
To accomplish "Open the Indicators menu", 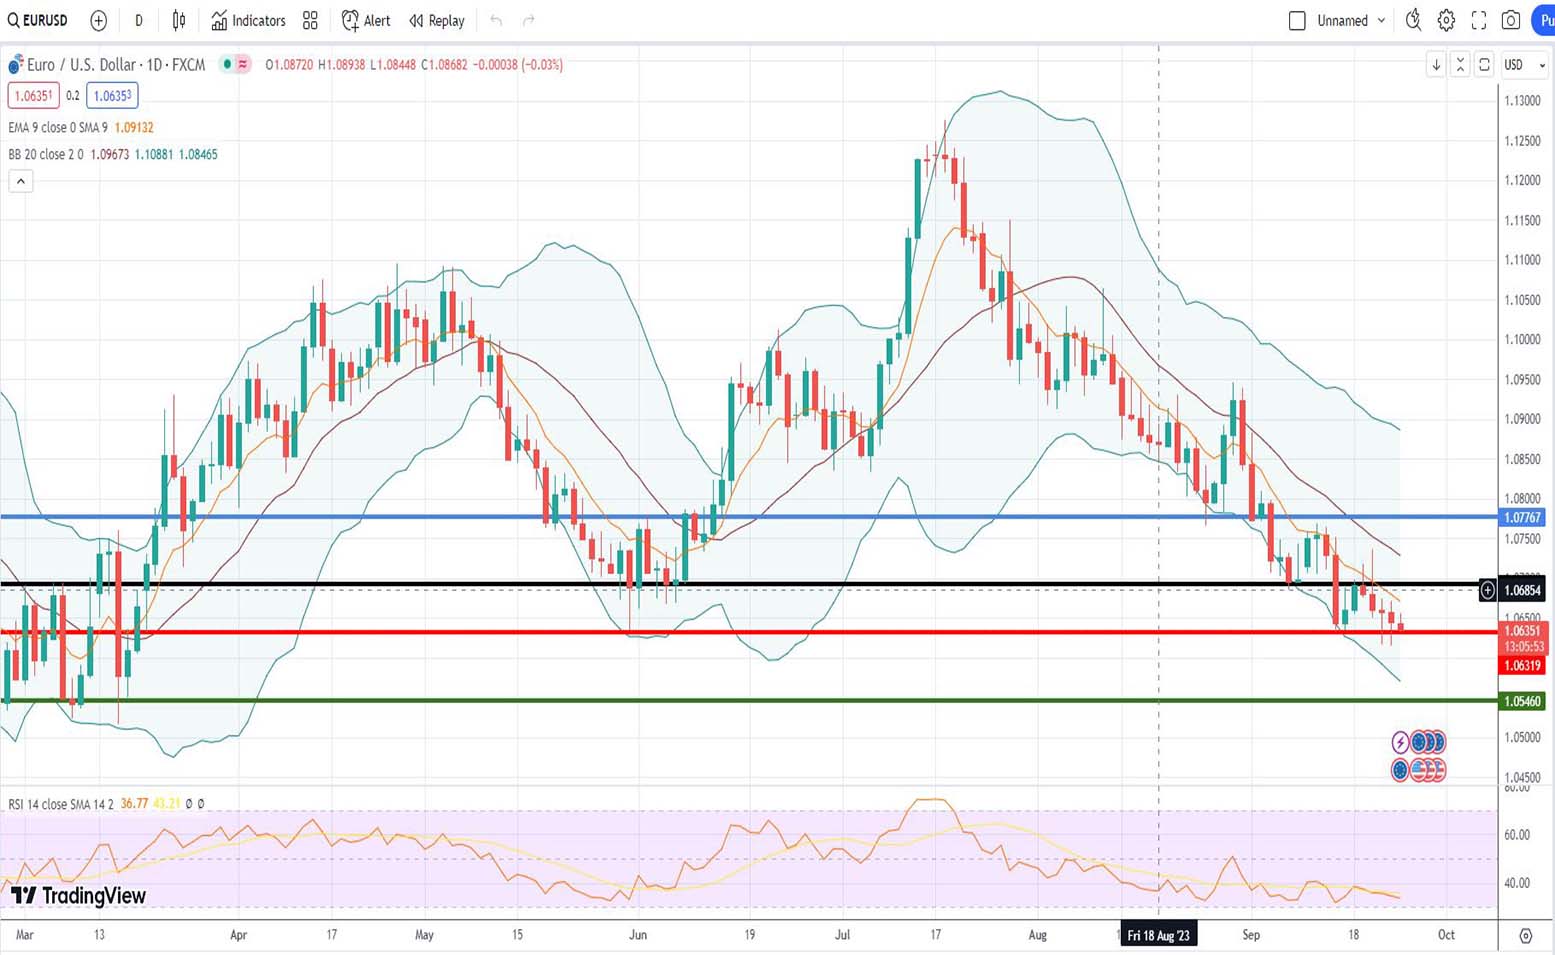I will coord(248,20).
